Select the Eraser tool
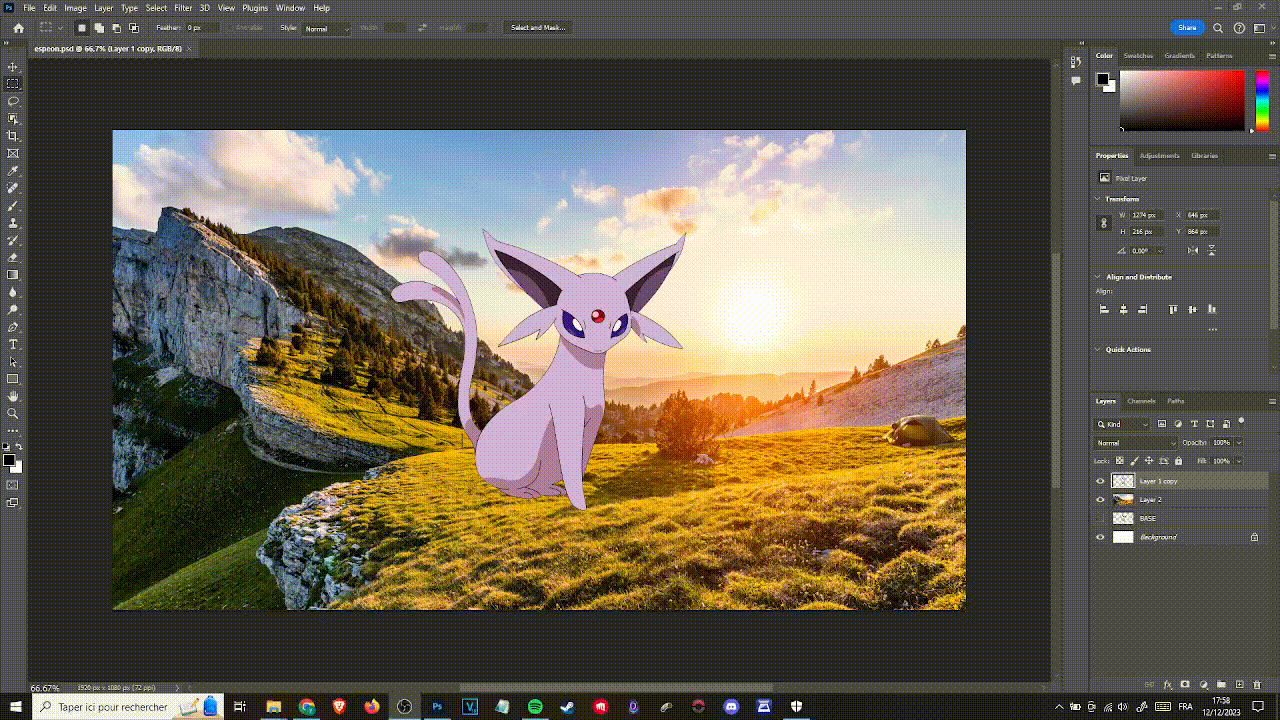Viewport: 1280px width, 720px height. [x=13, y=257]
